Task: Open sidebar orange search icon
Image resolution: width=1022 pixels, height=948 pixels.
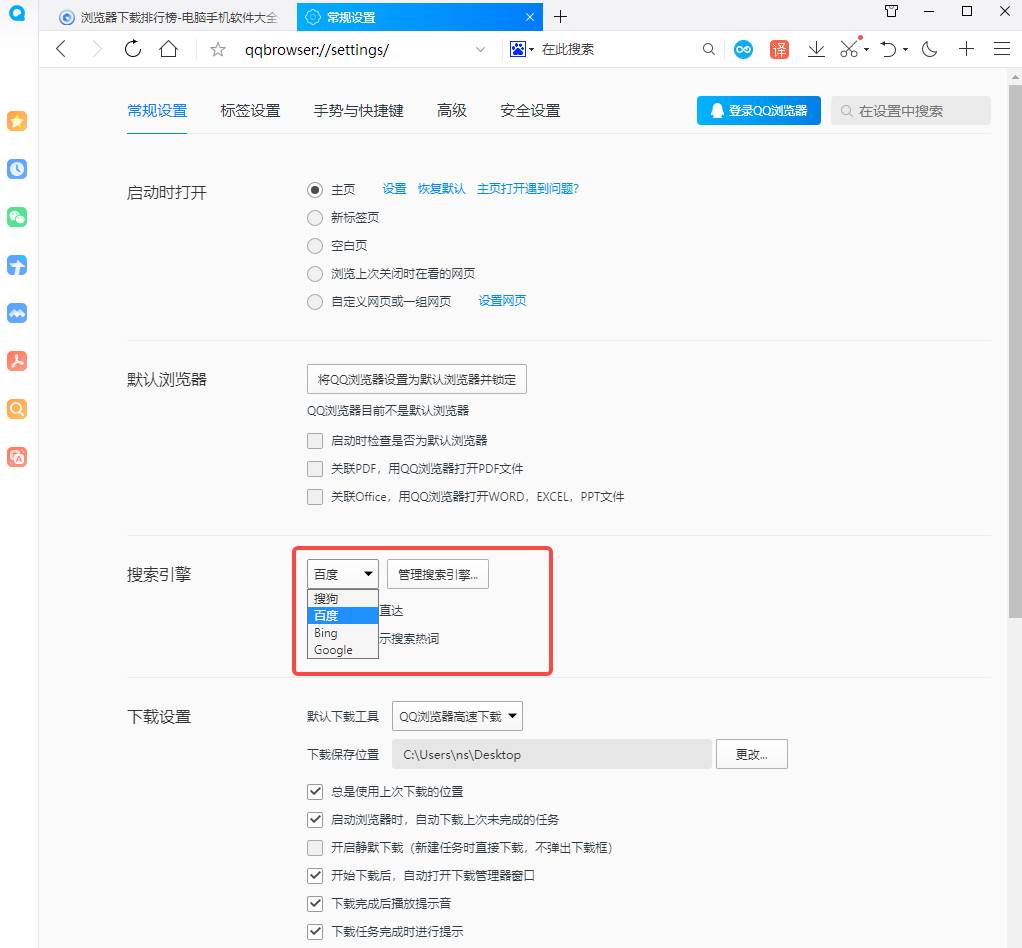Action: [x=17, y=409]
